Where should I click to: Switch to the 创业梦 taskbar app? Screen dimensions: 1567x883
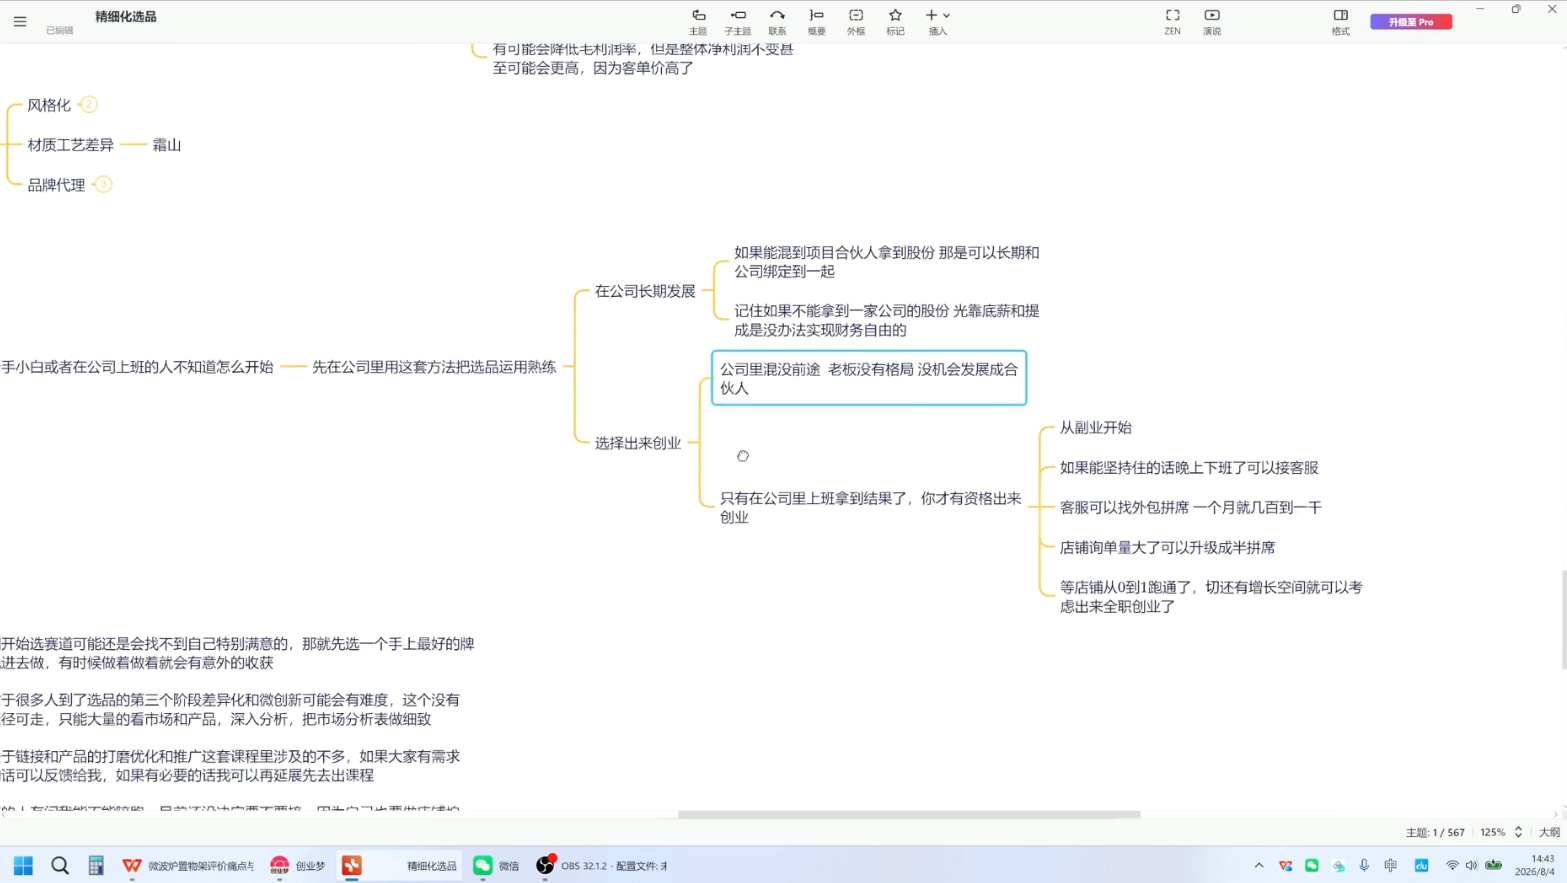[x=298, y=865]
